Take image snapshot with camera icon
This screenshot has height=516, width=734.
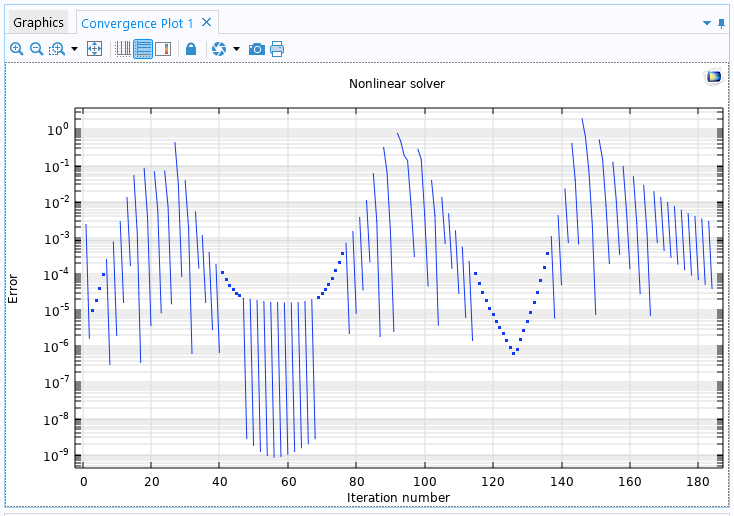coord(257,48)
